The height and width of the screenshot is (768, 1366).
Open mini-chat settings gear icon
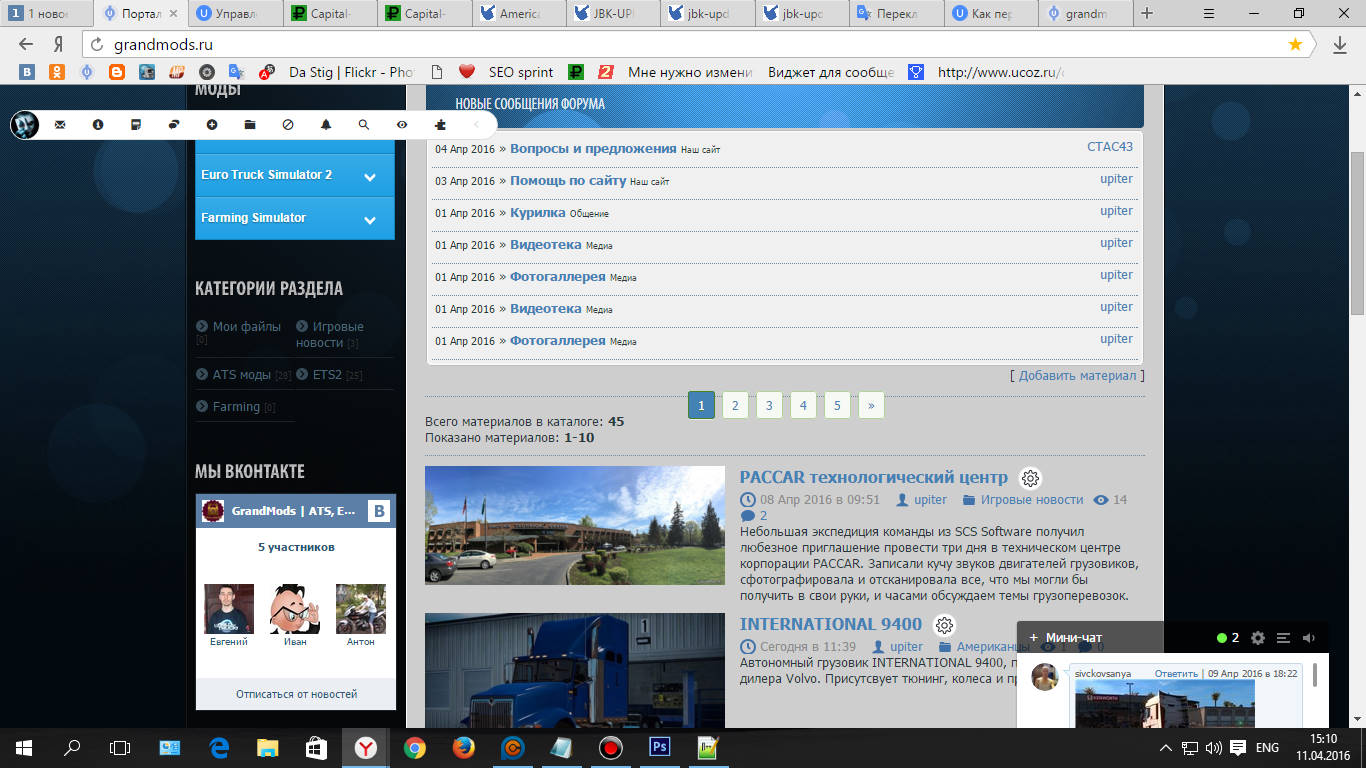[x=1258, y=638]
